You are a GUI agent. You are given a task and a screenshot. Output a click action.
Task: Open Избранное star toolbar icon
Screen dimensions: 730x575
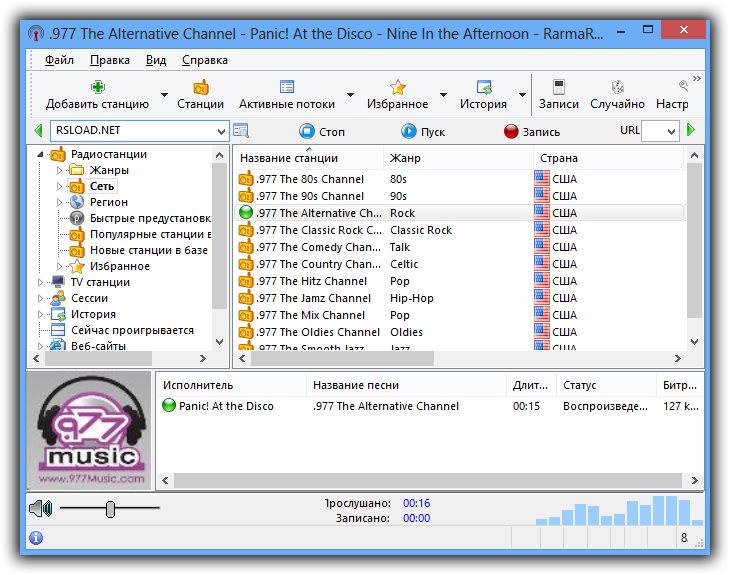(x=398, y=87)
